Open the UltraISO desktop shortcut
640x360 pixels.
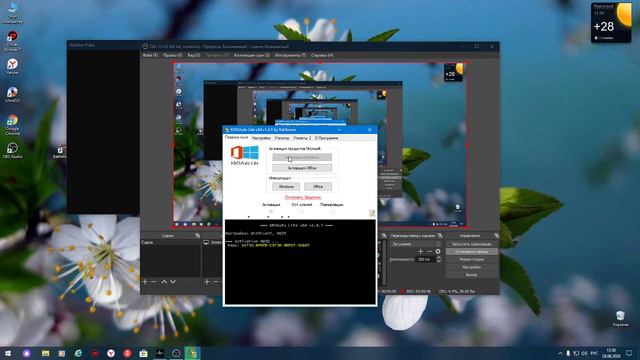pos(12,95)
